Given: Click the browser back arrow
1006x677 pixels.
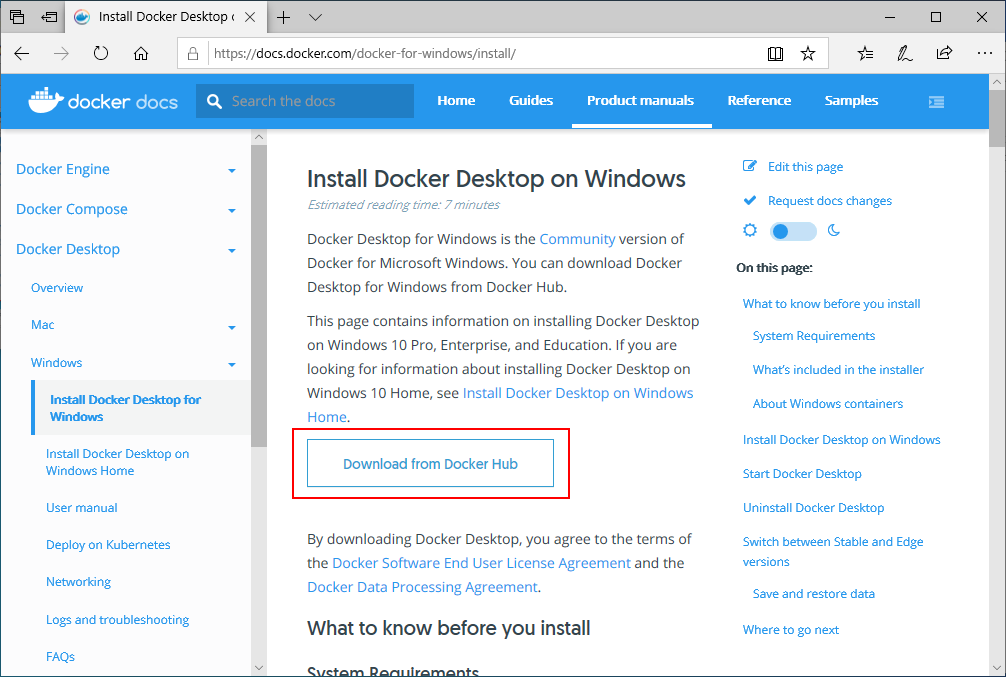Looking at the screenshot, I should (x=22, y=53).
